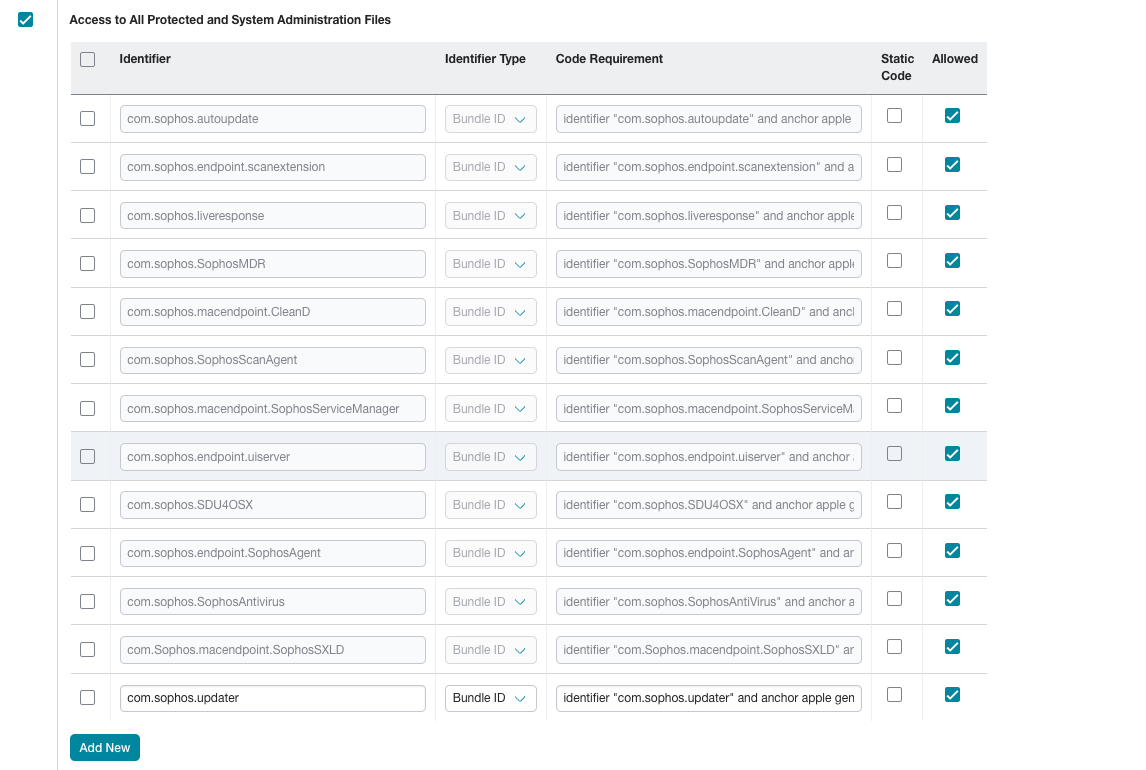Viewport: 1146px width, 770px height.
Task: Open Identifier Type dropdown for com.sophos.macendpoint.CleanD
Action: point(490,312)
